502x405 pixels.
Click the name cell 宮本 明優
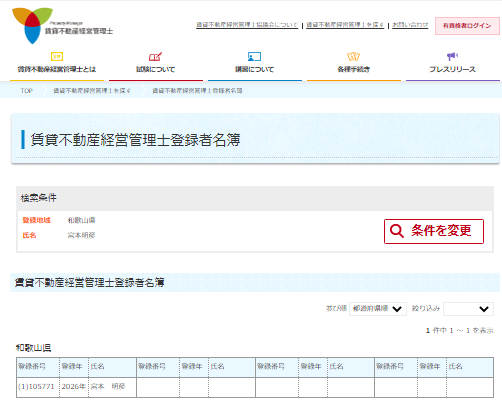(x=112, y=387)
